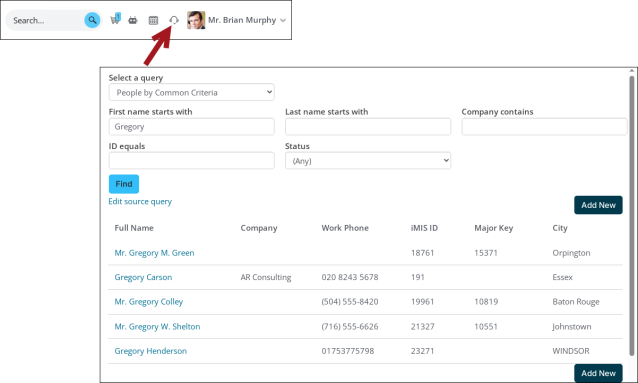Open the shopping cart icon
Image resolution: width=638 pixels, height=383 pixels.
click(x=116, y=19)
